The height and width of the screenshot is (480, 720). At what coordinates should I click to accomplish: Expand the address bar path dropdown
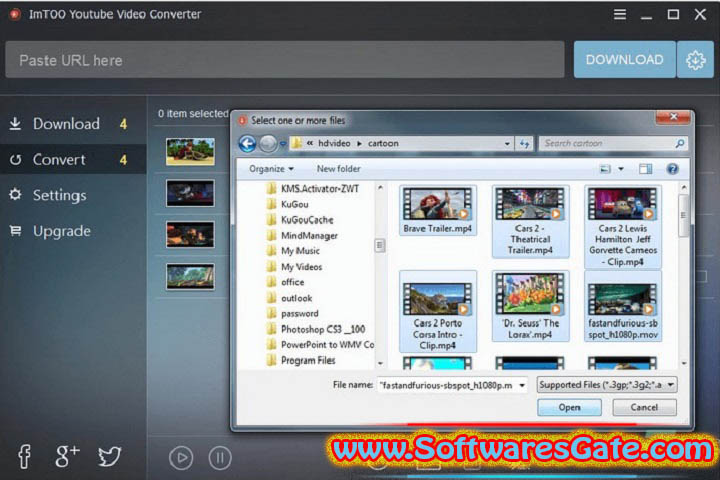507,144
